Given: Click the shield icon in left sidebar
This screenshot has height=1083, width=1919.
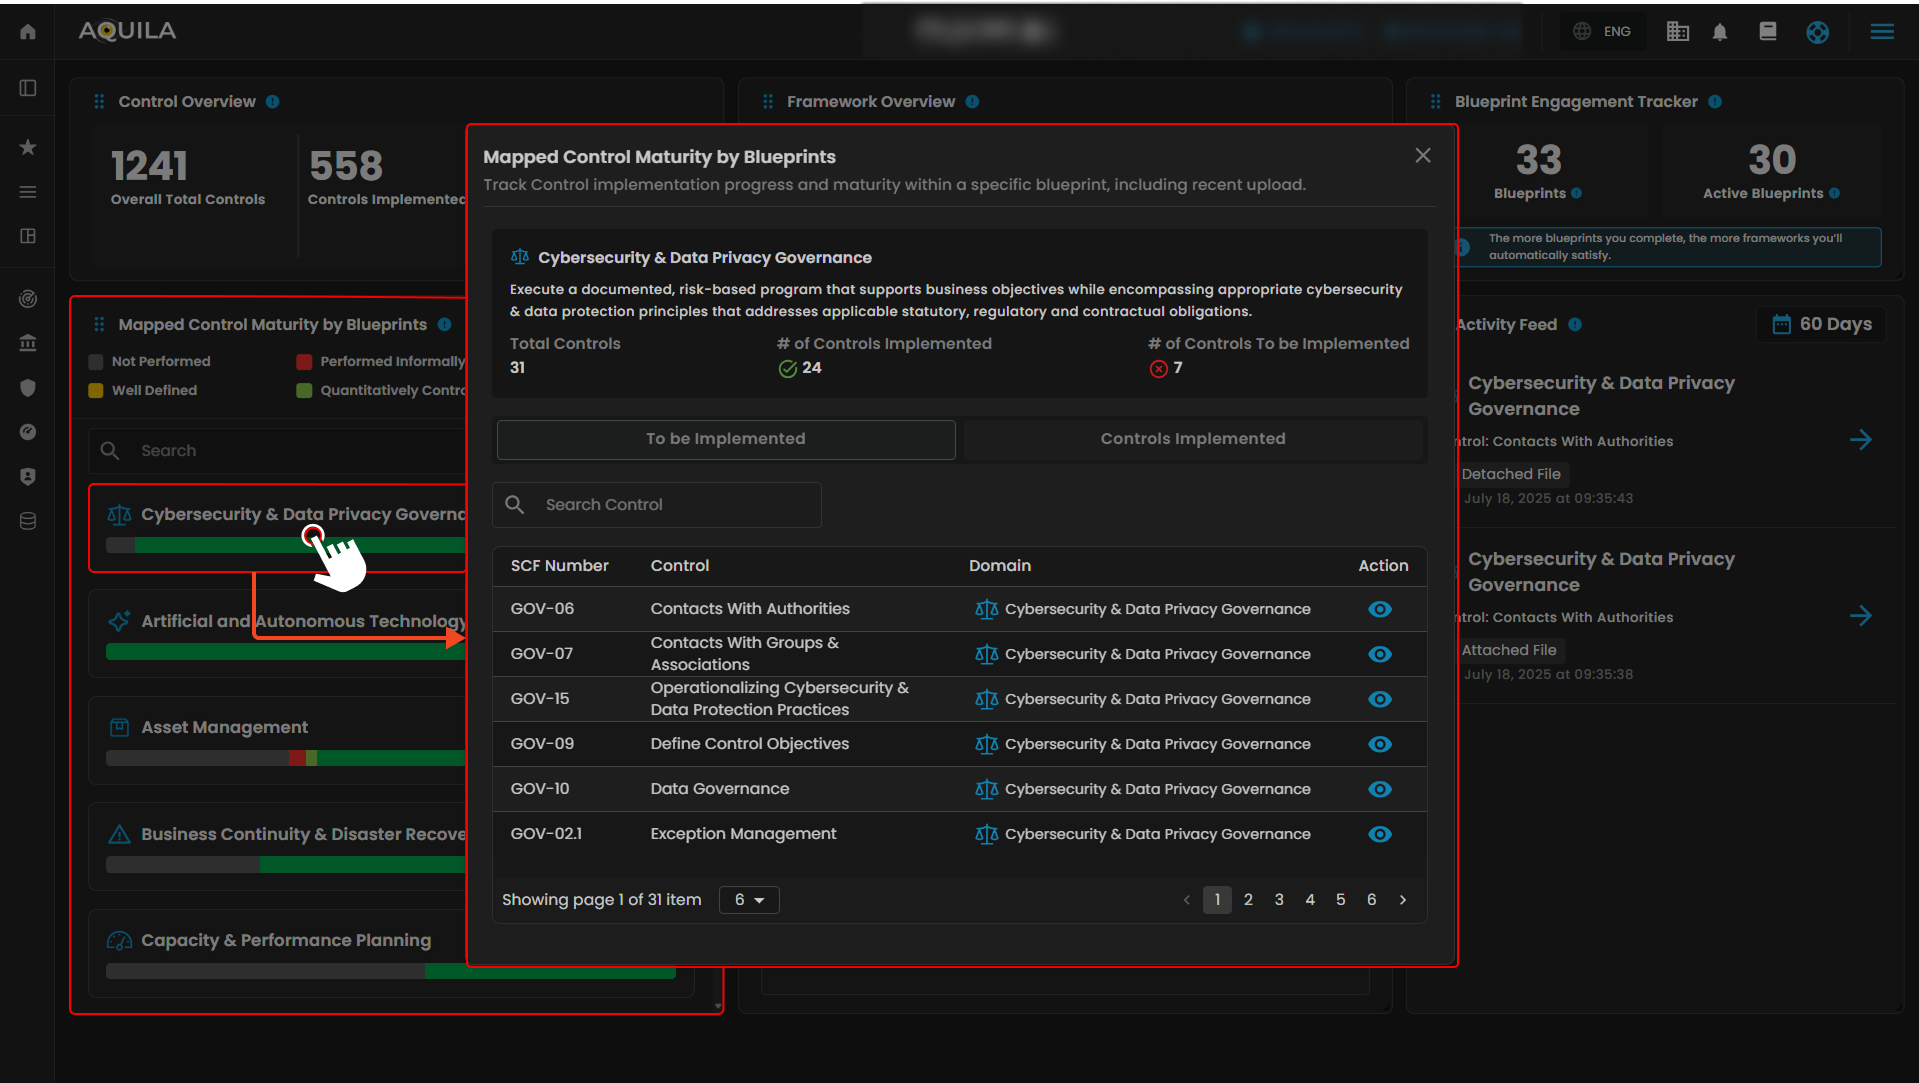Looking at the screenshot, I should 28,388.
